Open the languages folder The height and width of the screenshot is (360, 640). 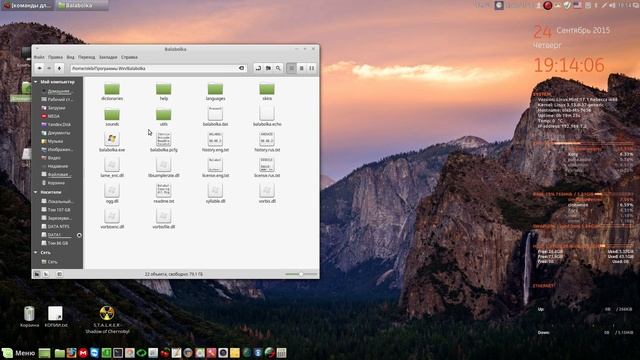[216, 92]
